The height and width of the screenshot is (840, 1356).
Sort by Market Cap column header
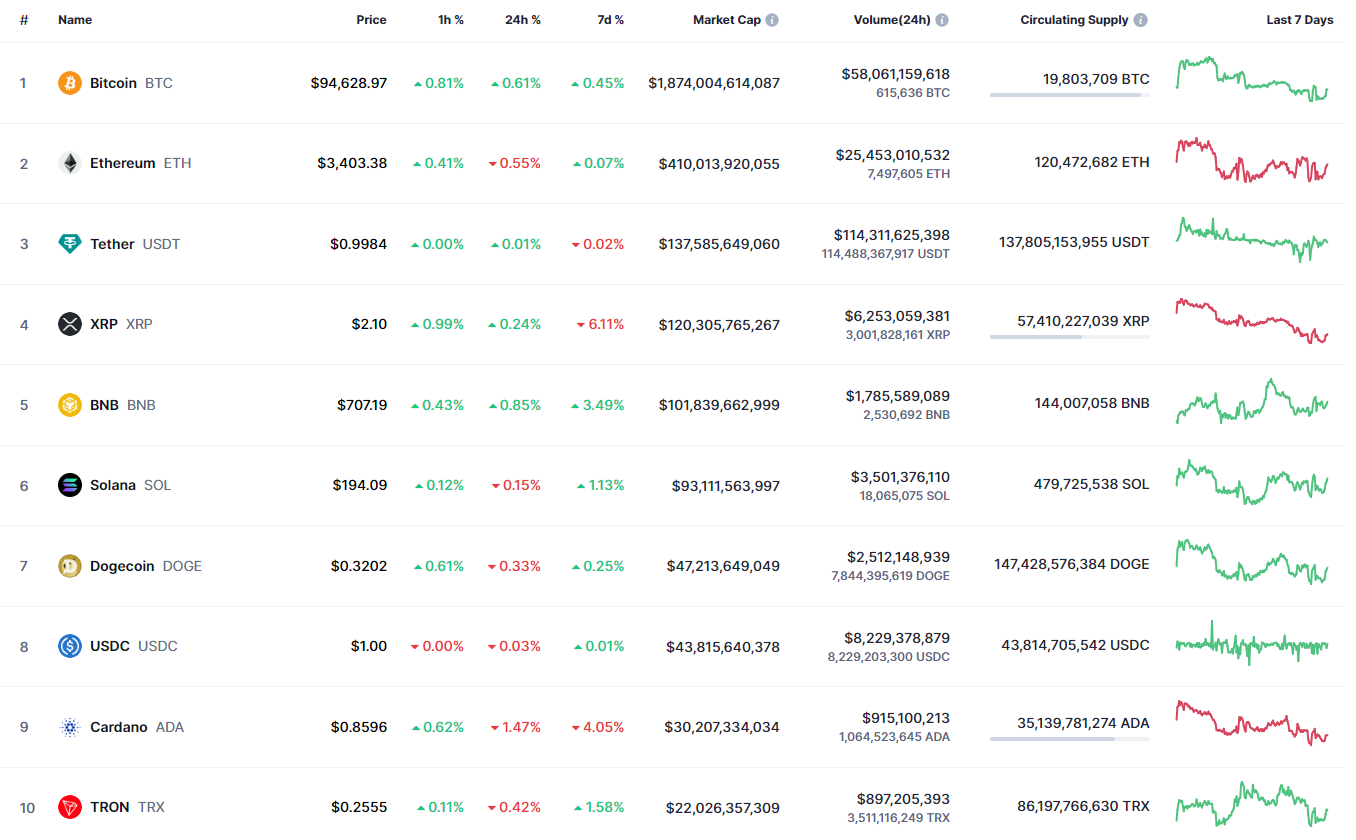pos(727,20)
